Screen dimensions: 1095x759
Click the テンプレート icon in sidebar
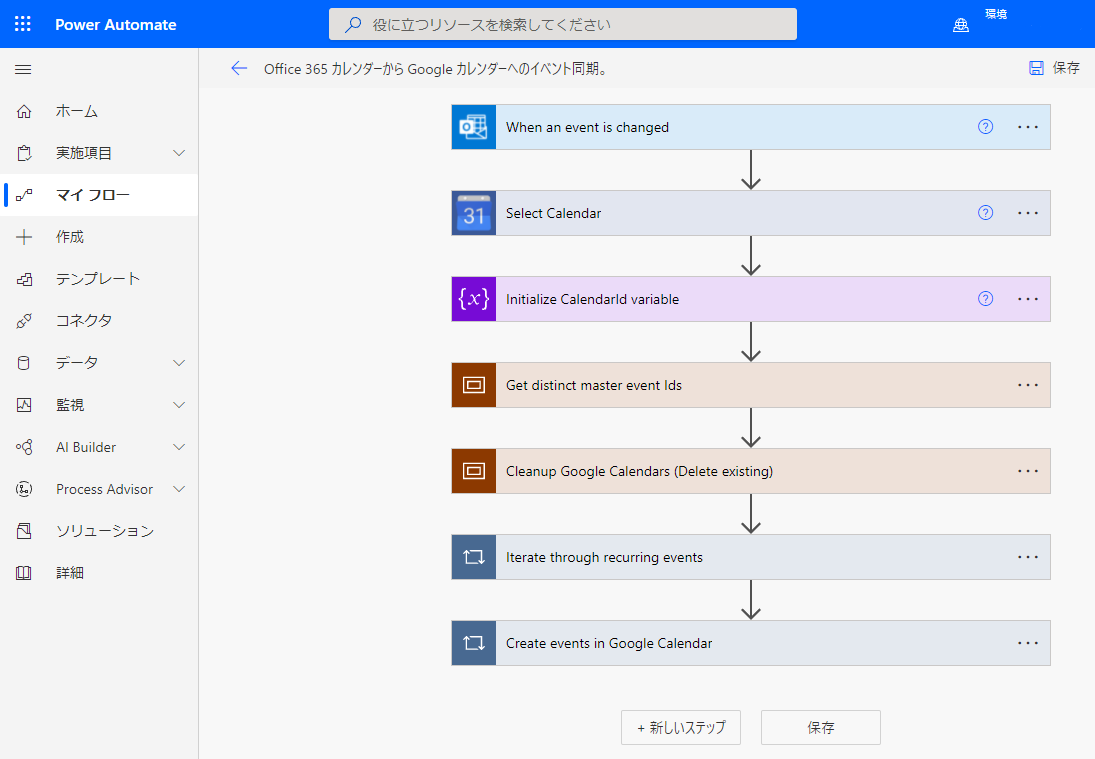[x=24, y=279]
